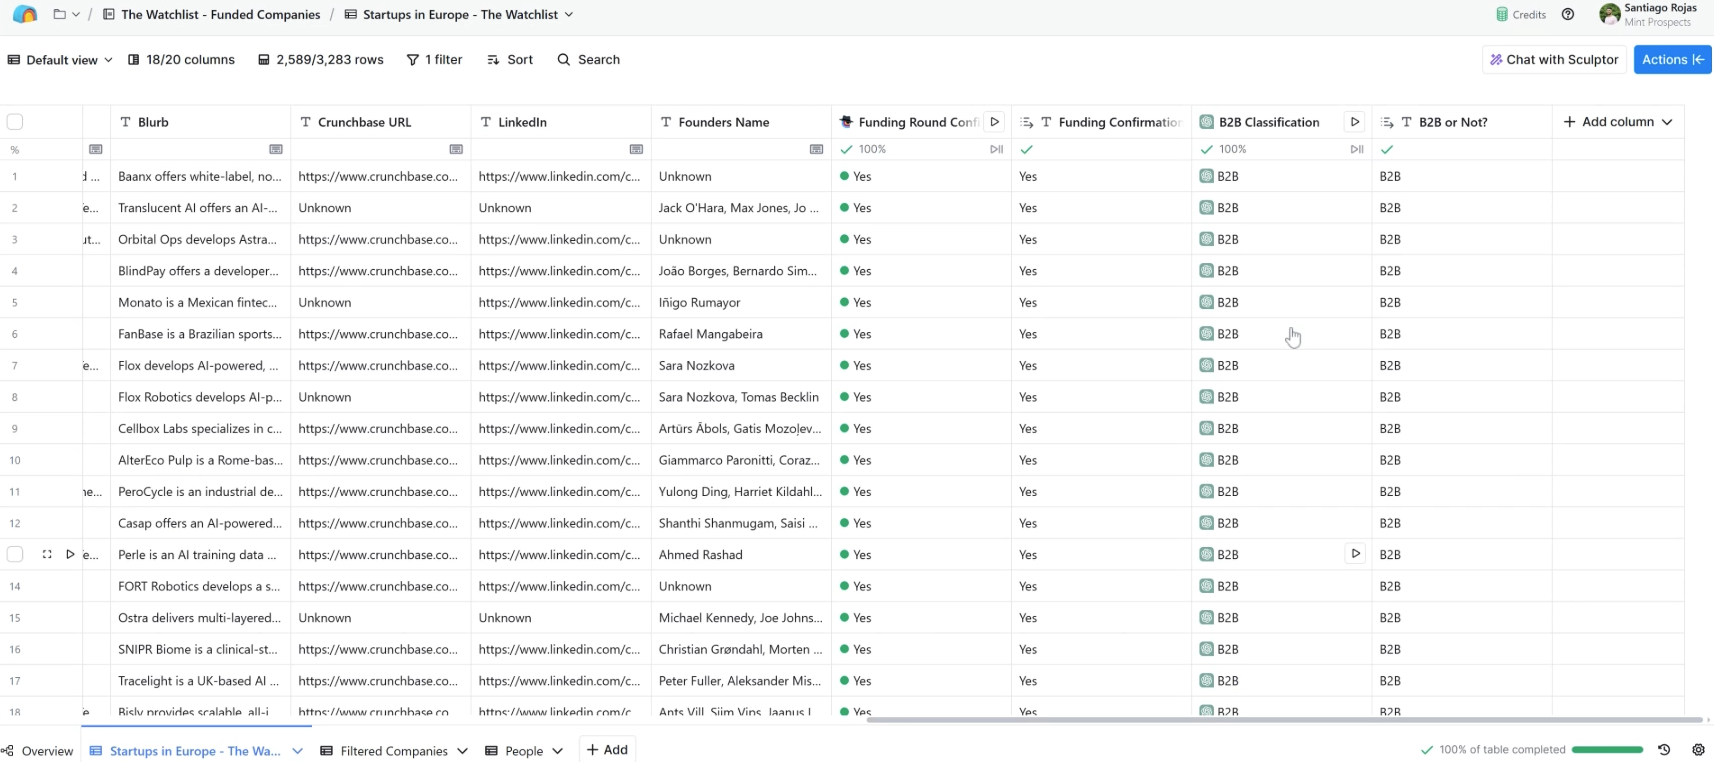1714x762 pixels.
Task: Toggle the select-all rows checkbox
Action: tap(15, 122)
